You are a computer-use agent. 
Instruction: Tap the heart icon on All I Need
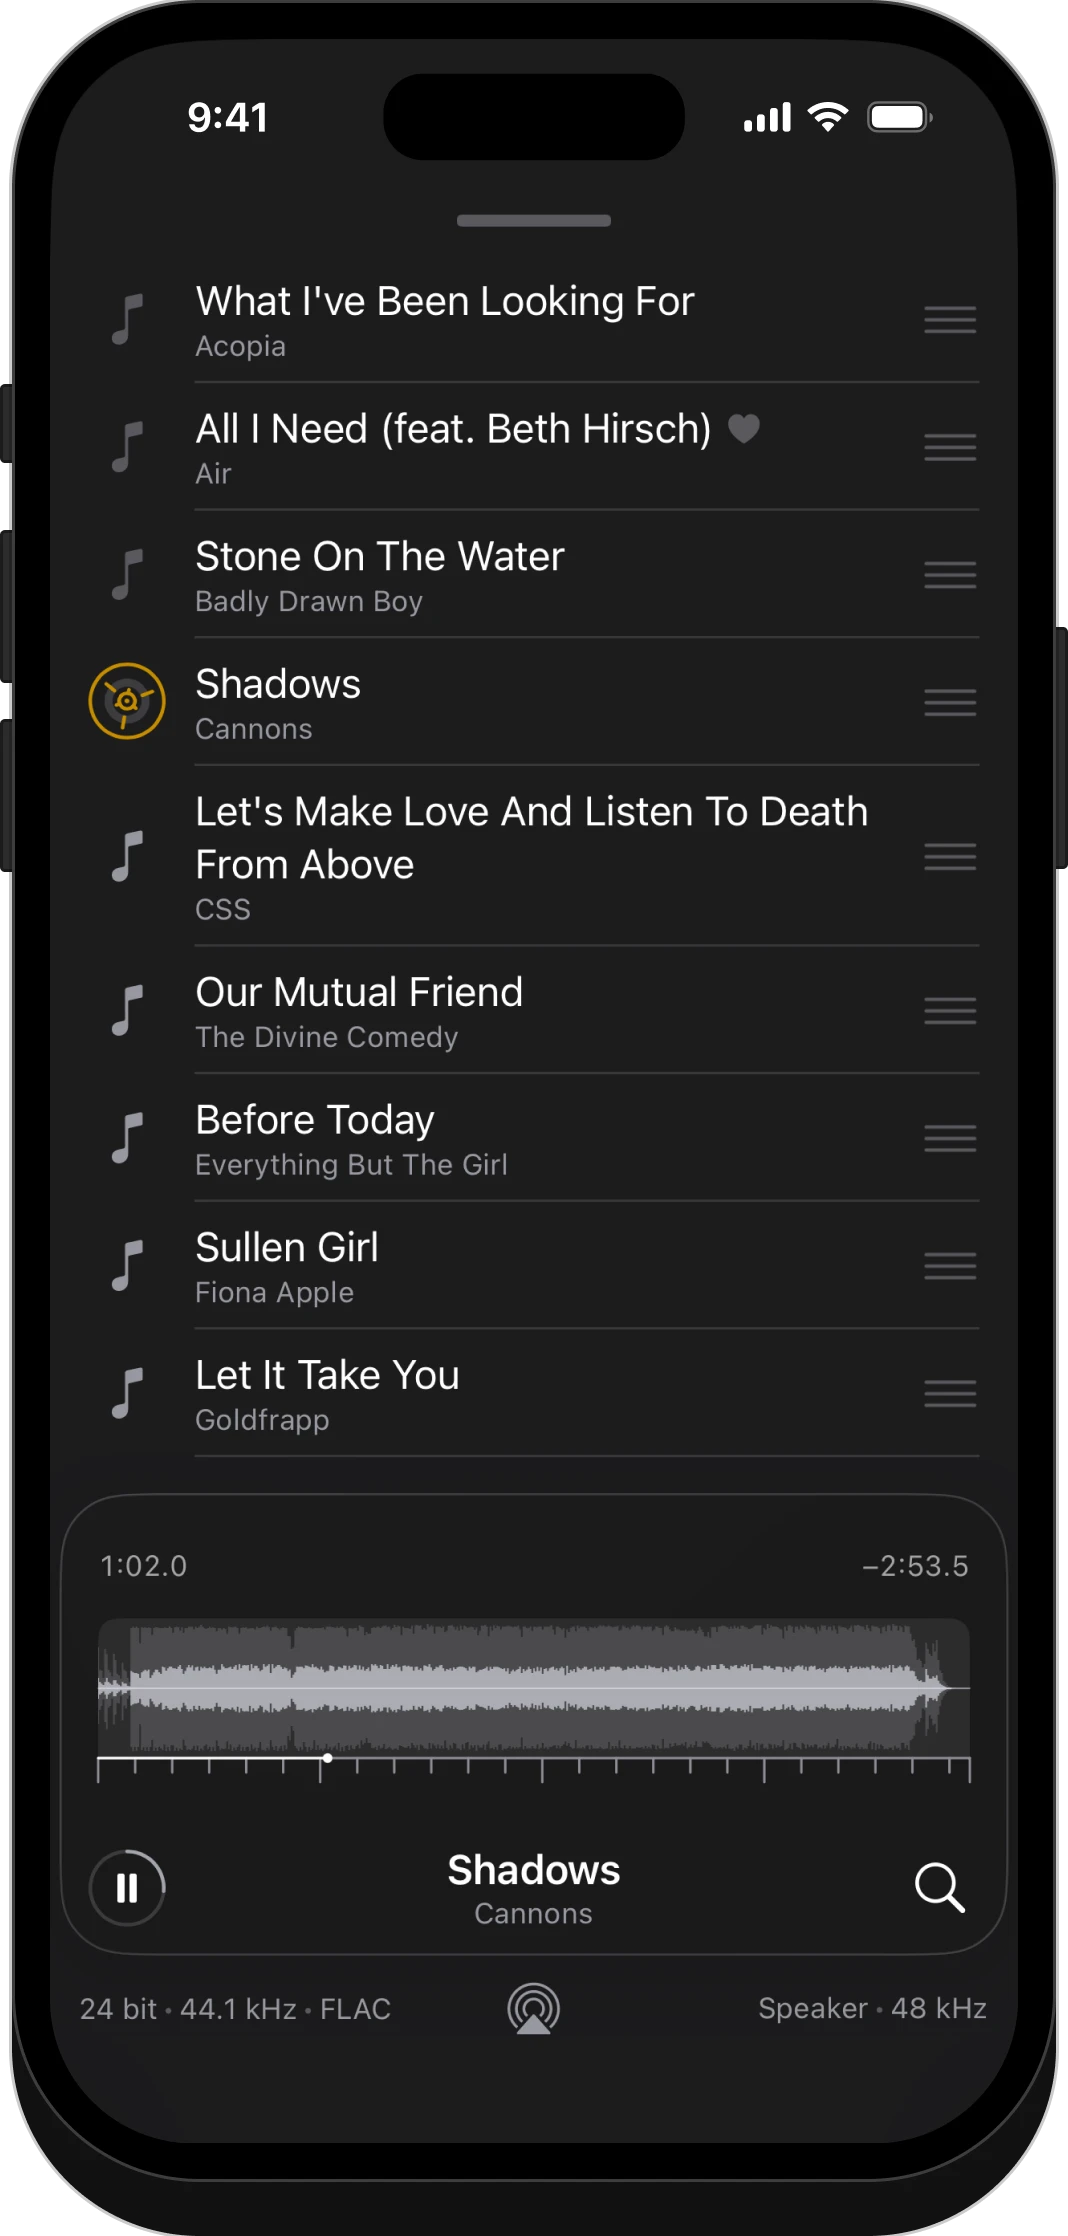pos(744,428)
